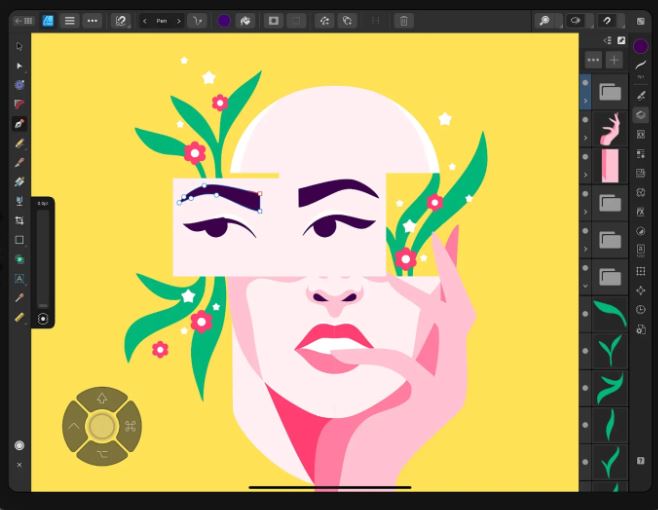Hide the pink rectangle layer

(585, 157)
